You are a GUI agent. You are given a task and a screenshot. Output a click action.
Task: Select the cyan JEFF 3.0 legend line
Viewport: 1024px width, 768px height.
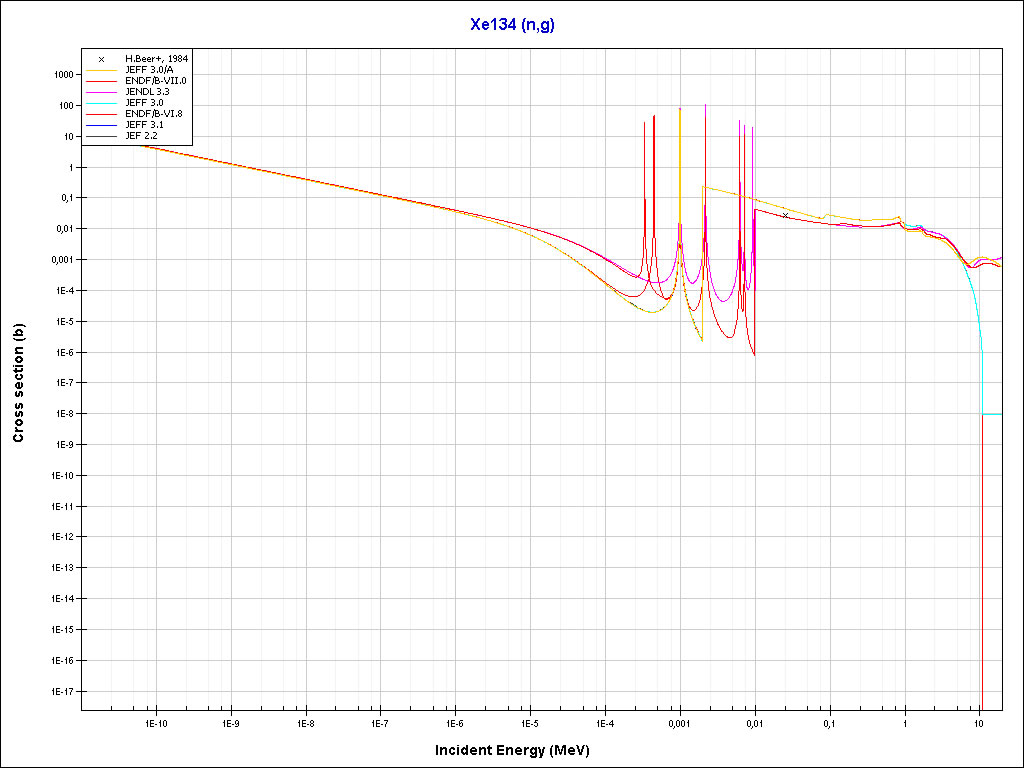coord(102,103)
